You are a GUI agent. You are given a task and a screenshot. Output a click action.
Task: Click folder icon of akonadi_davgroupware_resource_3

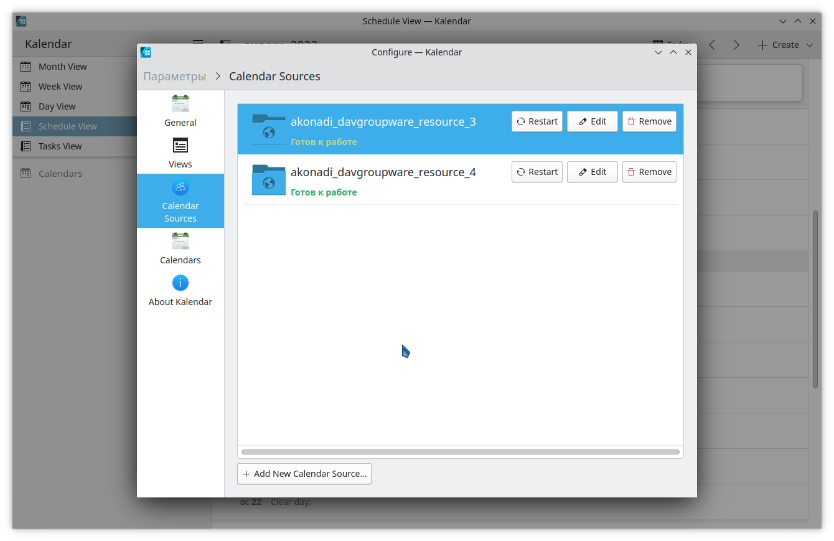(x=268, y=129)
